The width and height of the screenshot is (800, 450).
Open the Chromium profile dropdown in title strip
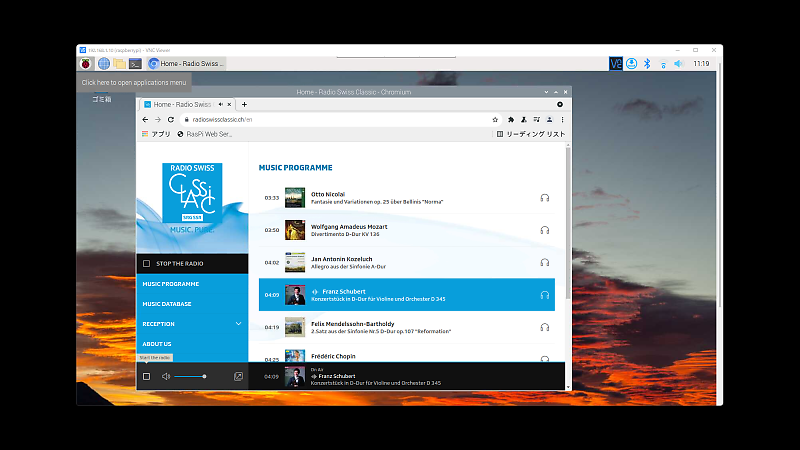(560, 104)
